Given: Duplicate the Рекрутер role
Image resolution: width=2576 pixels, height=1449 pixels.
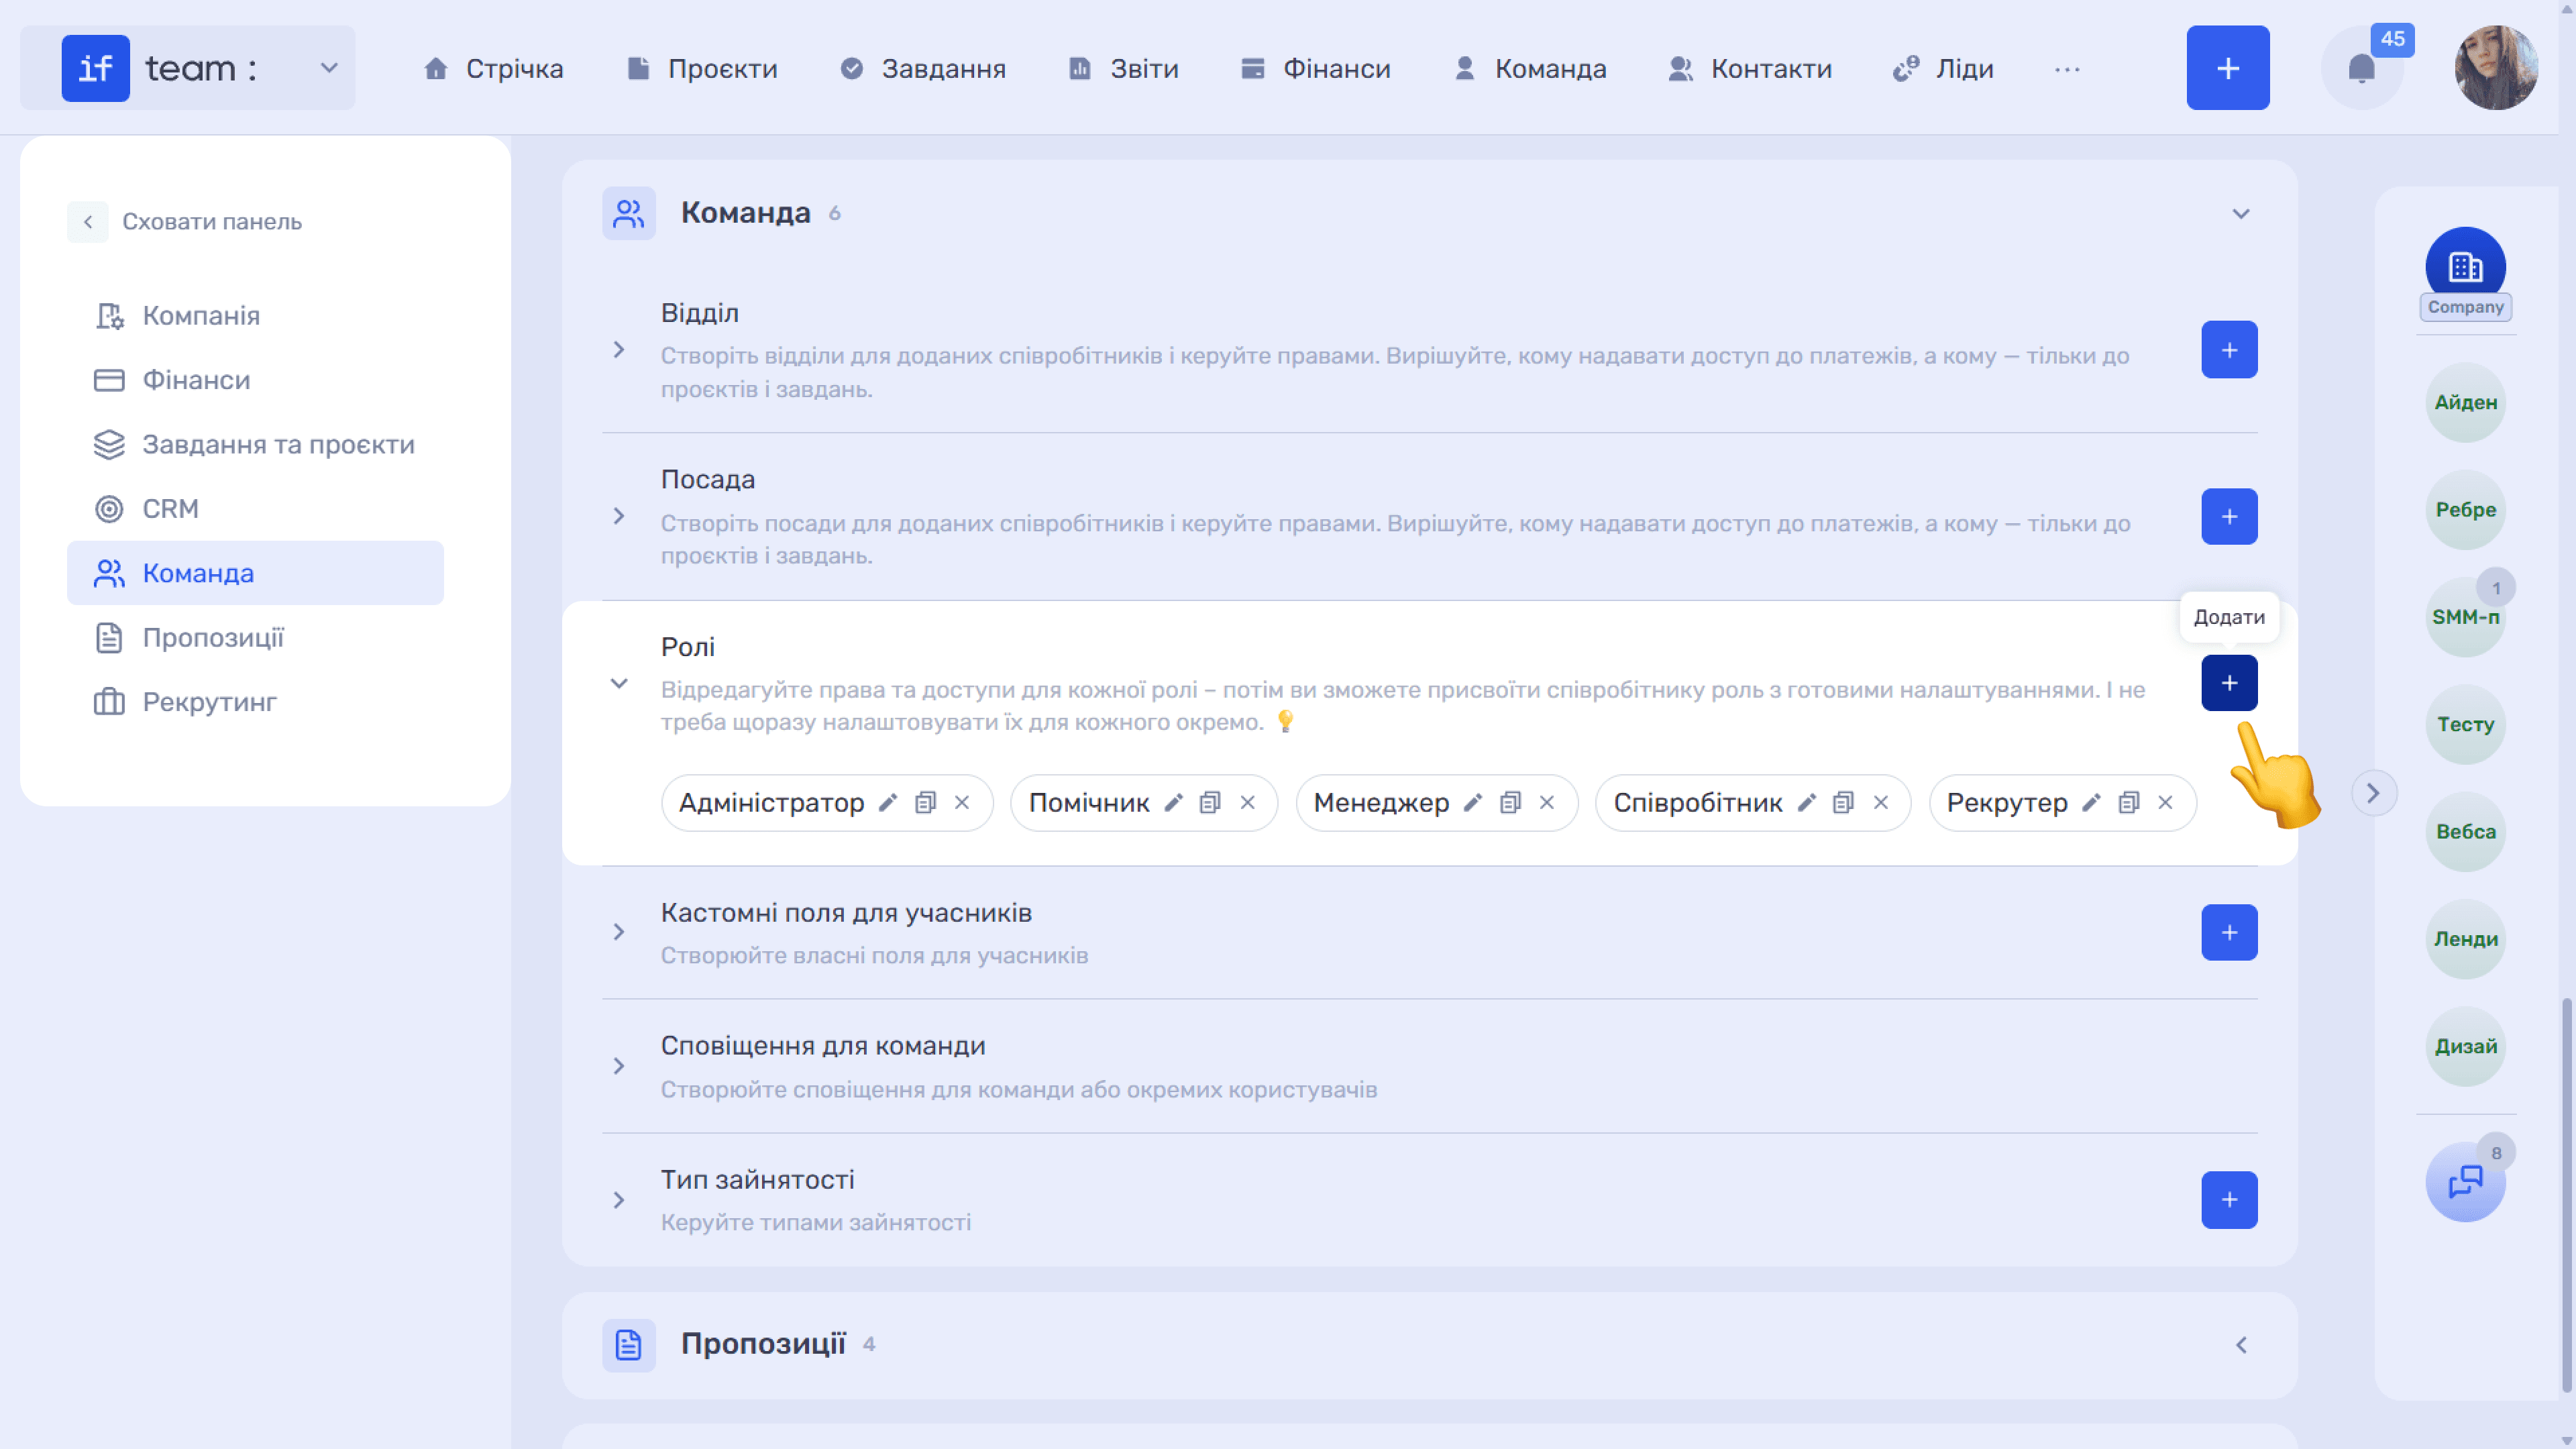Looking at the screenshot, I should click(2129, 803).
